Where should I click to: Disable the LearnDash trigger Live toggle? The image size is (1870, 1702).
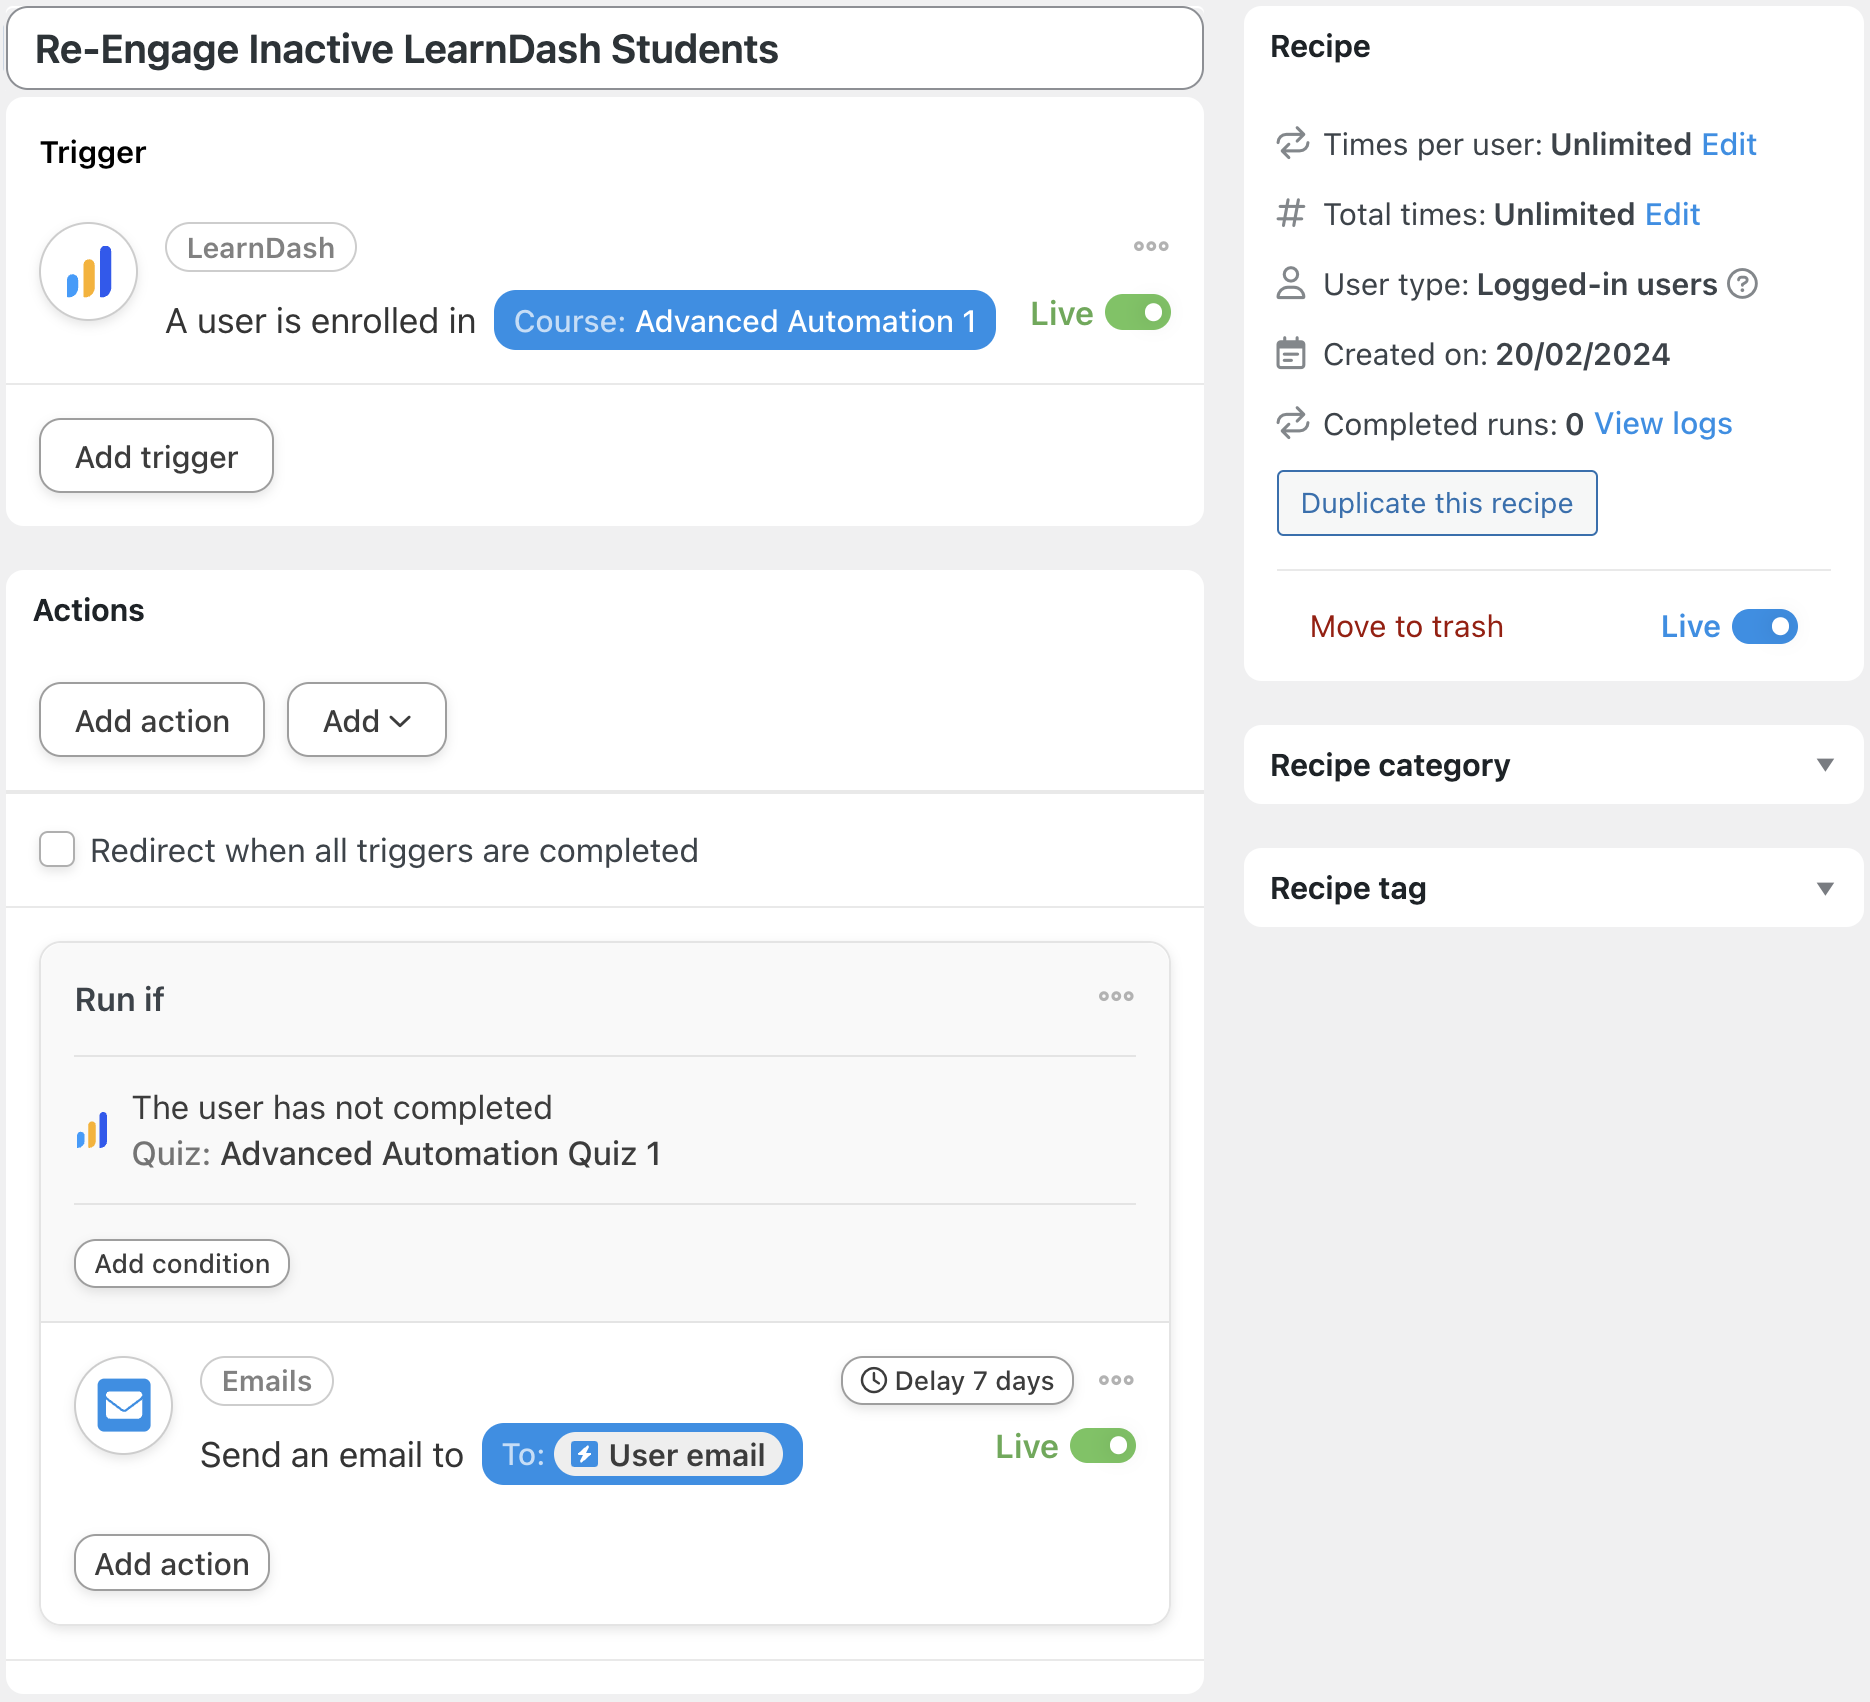1137,313
